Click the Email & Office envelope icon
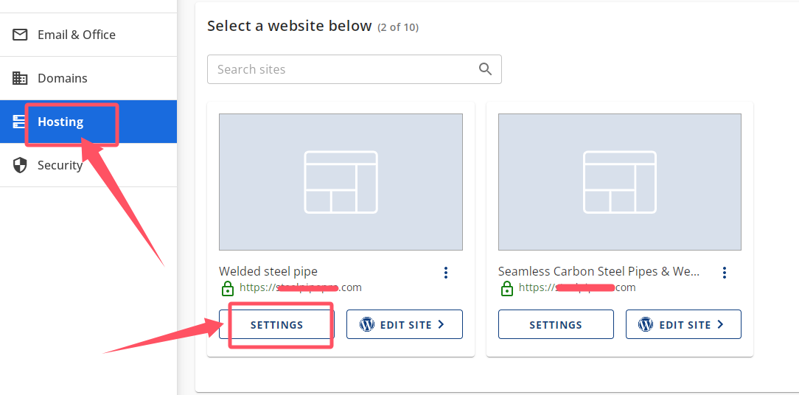The width and height of the screenshot is (799, 395). [20, 35]
